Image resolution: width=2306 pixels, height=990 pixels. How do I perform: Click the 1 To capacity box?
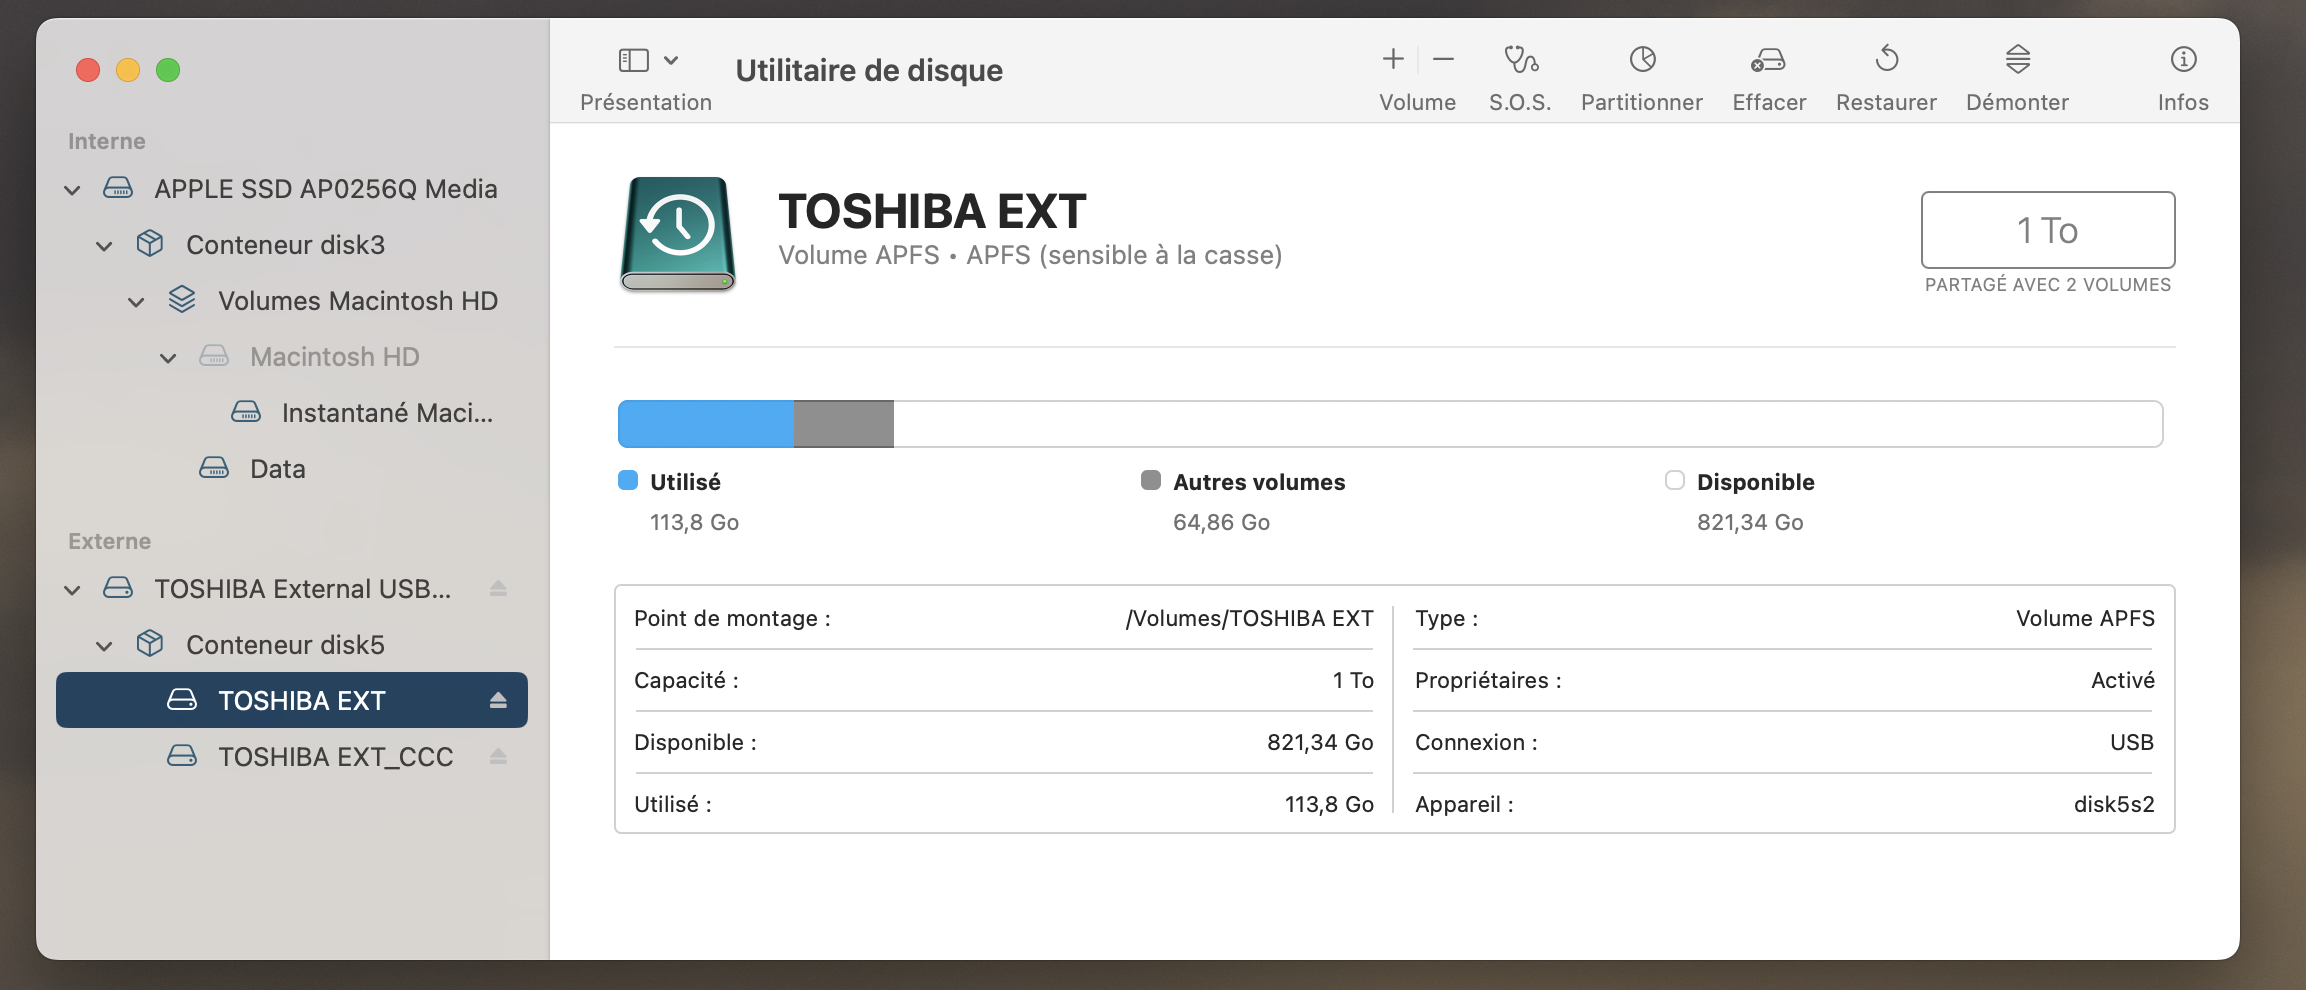click(x=2048, y=230)
